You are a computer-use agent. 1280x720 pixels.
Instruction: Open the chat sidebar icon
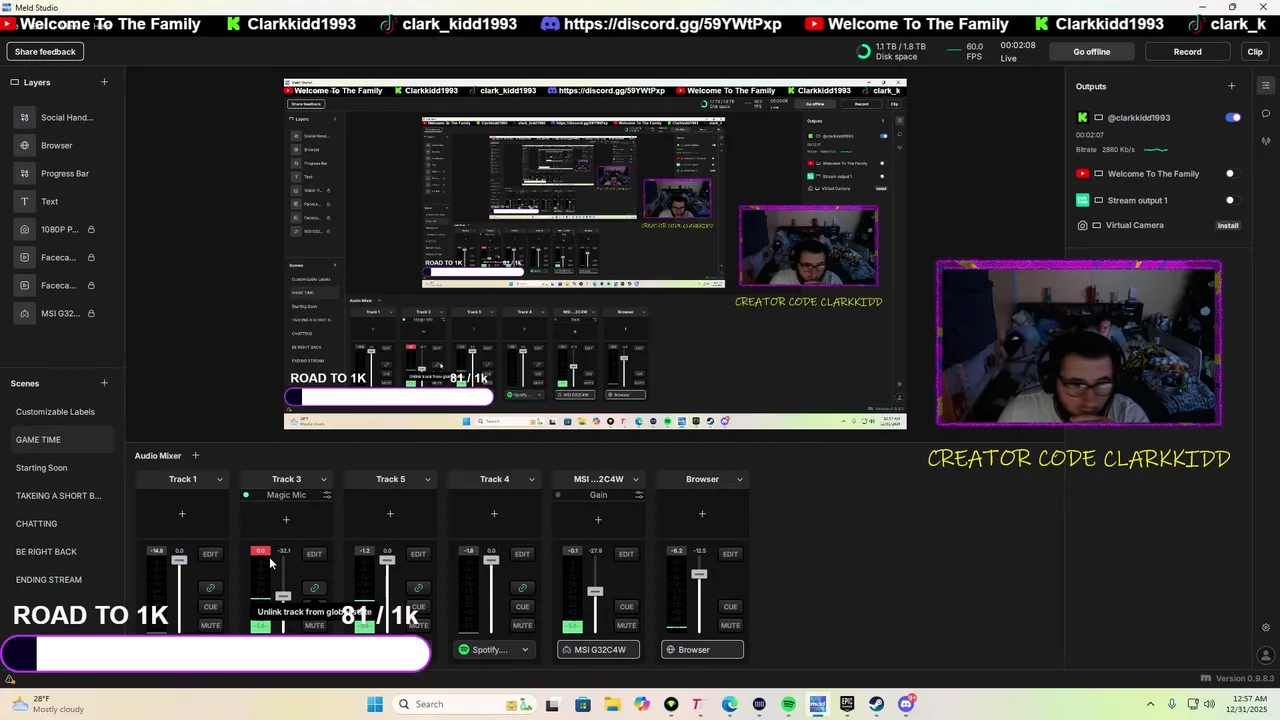1266,113
